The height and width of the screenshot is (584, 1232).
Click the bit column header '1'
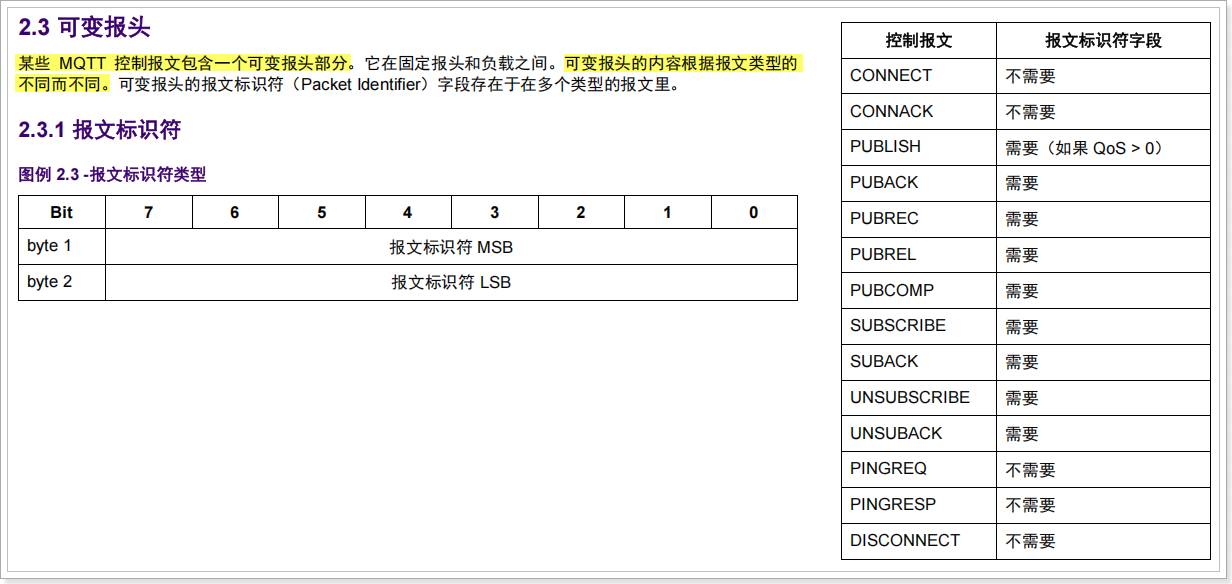tap(668, 213)
